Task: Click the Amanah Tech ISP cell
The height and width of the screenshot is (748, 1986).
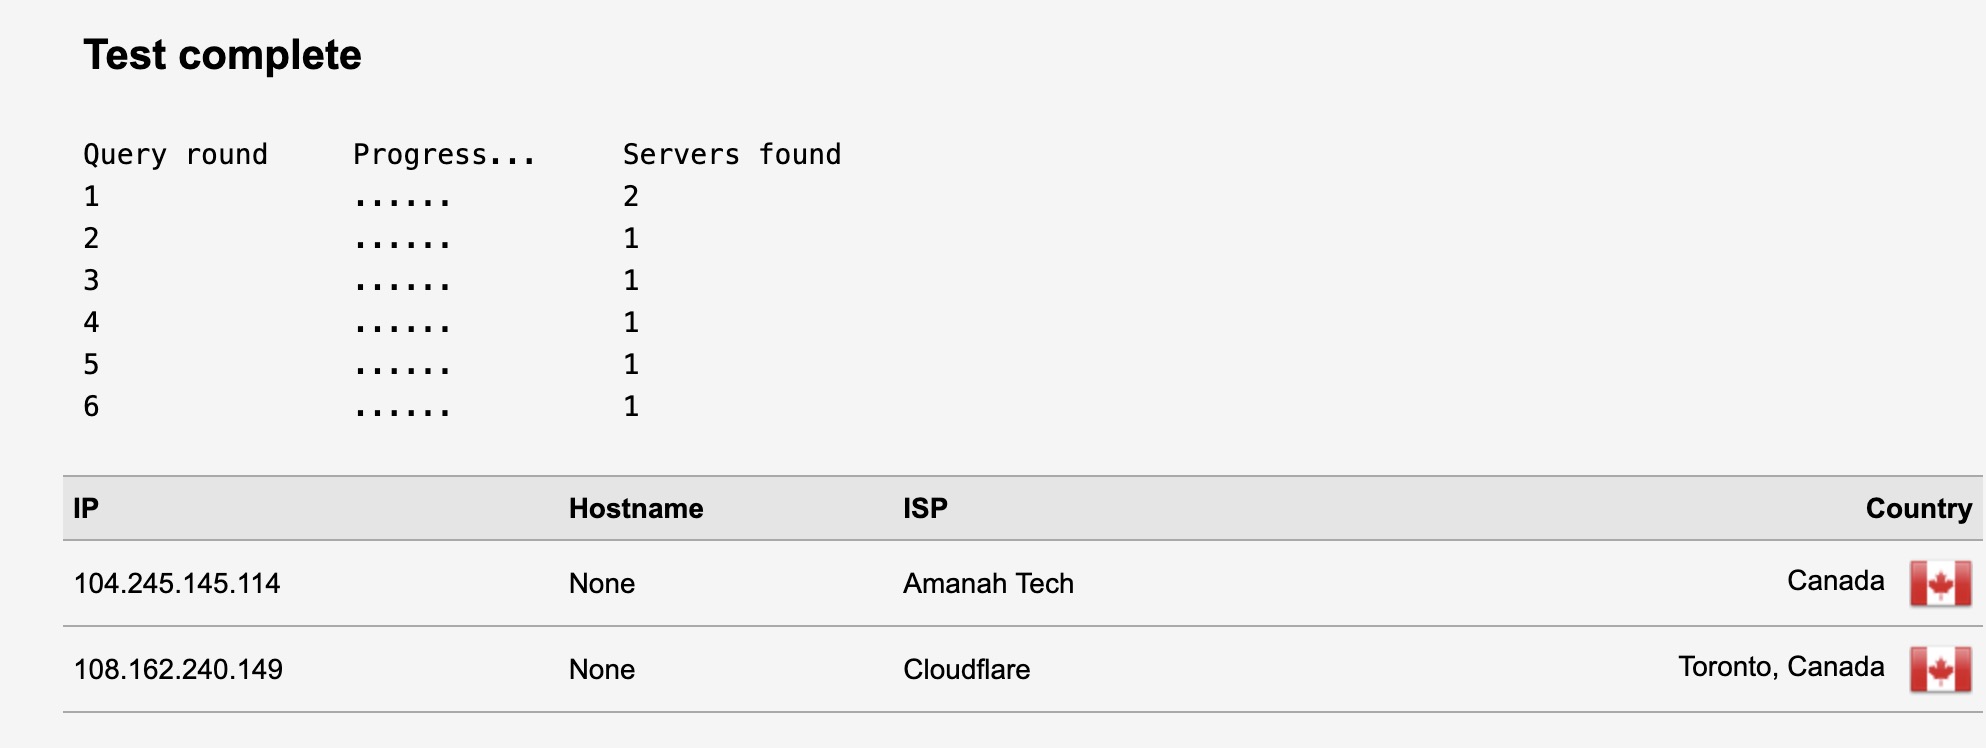Action: (x=988, y=584)
